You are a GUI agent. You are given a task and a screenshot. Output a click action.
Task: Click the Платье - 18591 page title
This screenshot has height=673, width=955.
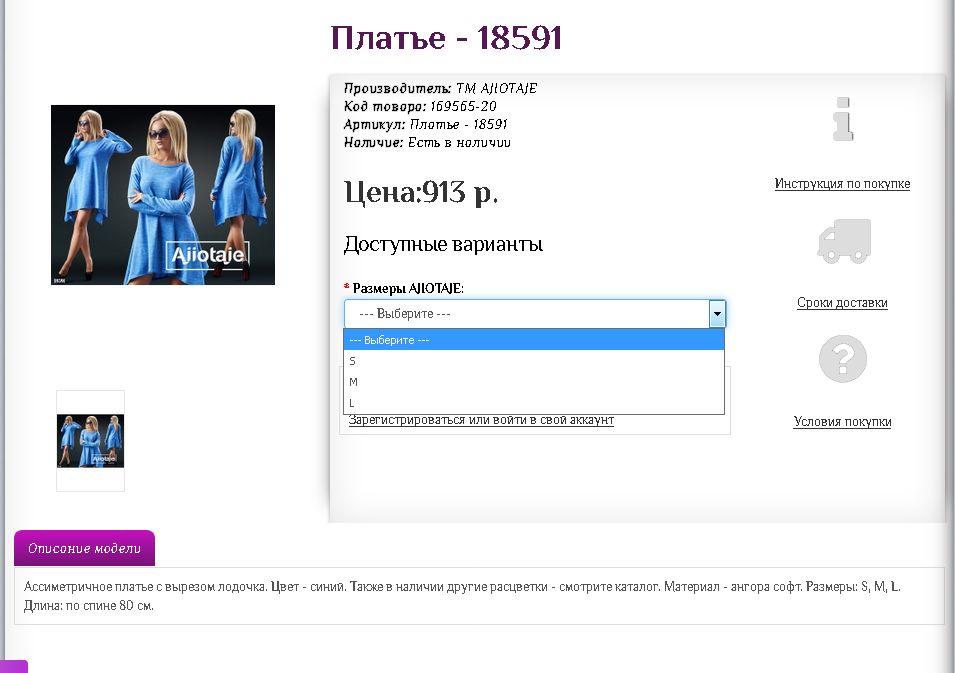pos(446,38)
